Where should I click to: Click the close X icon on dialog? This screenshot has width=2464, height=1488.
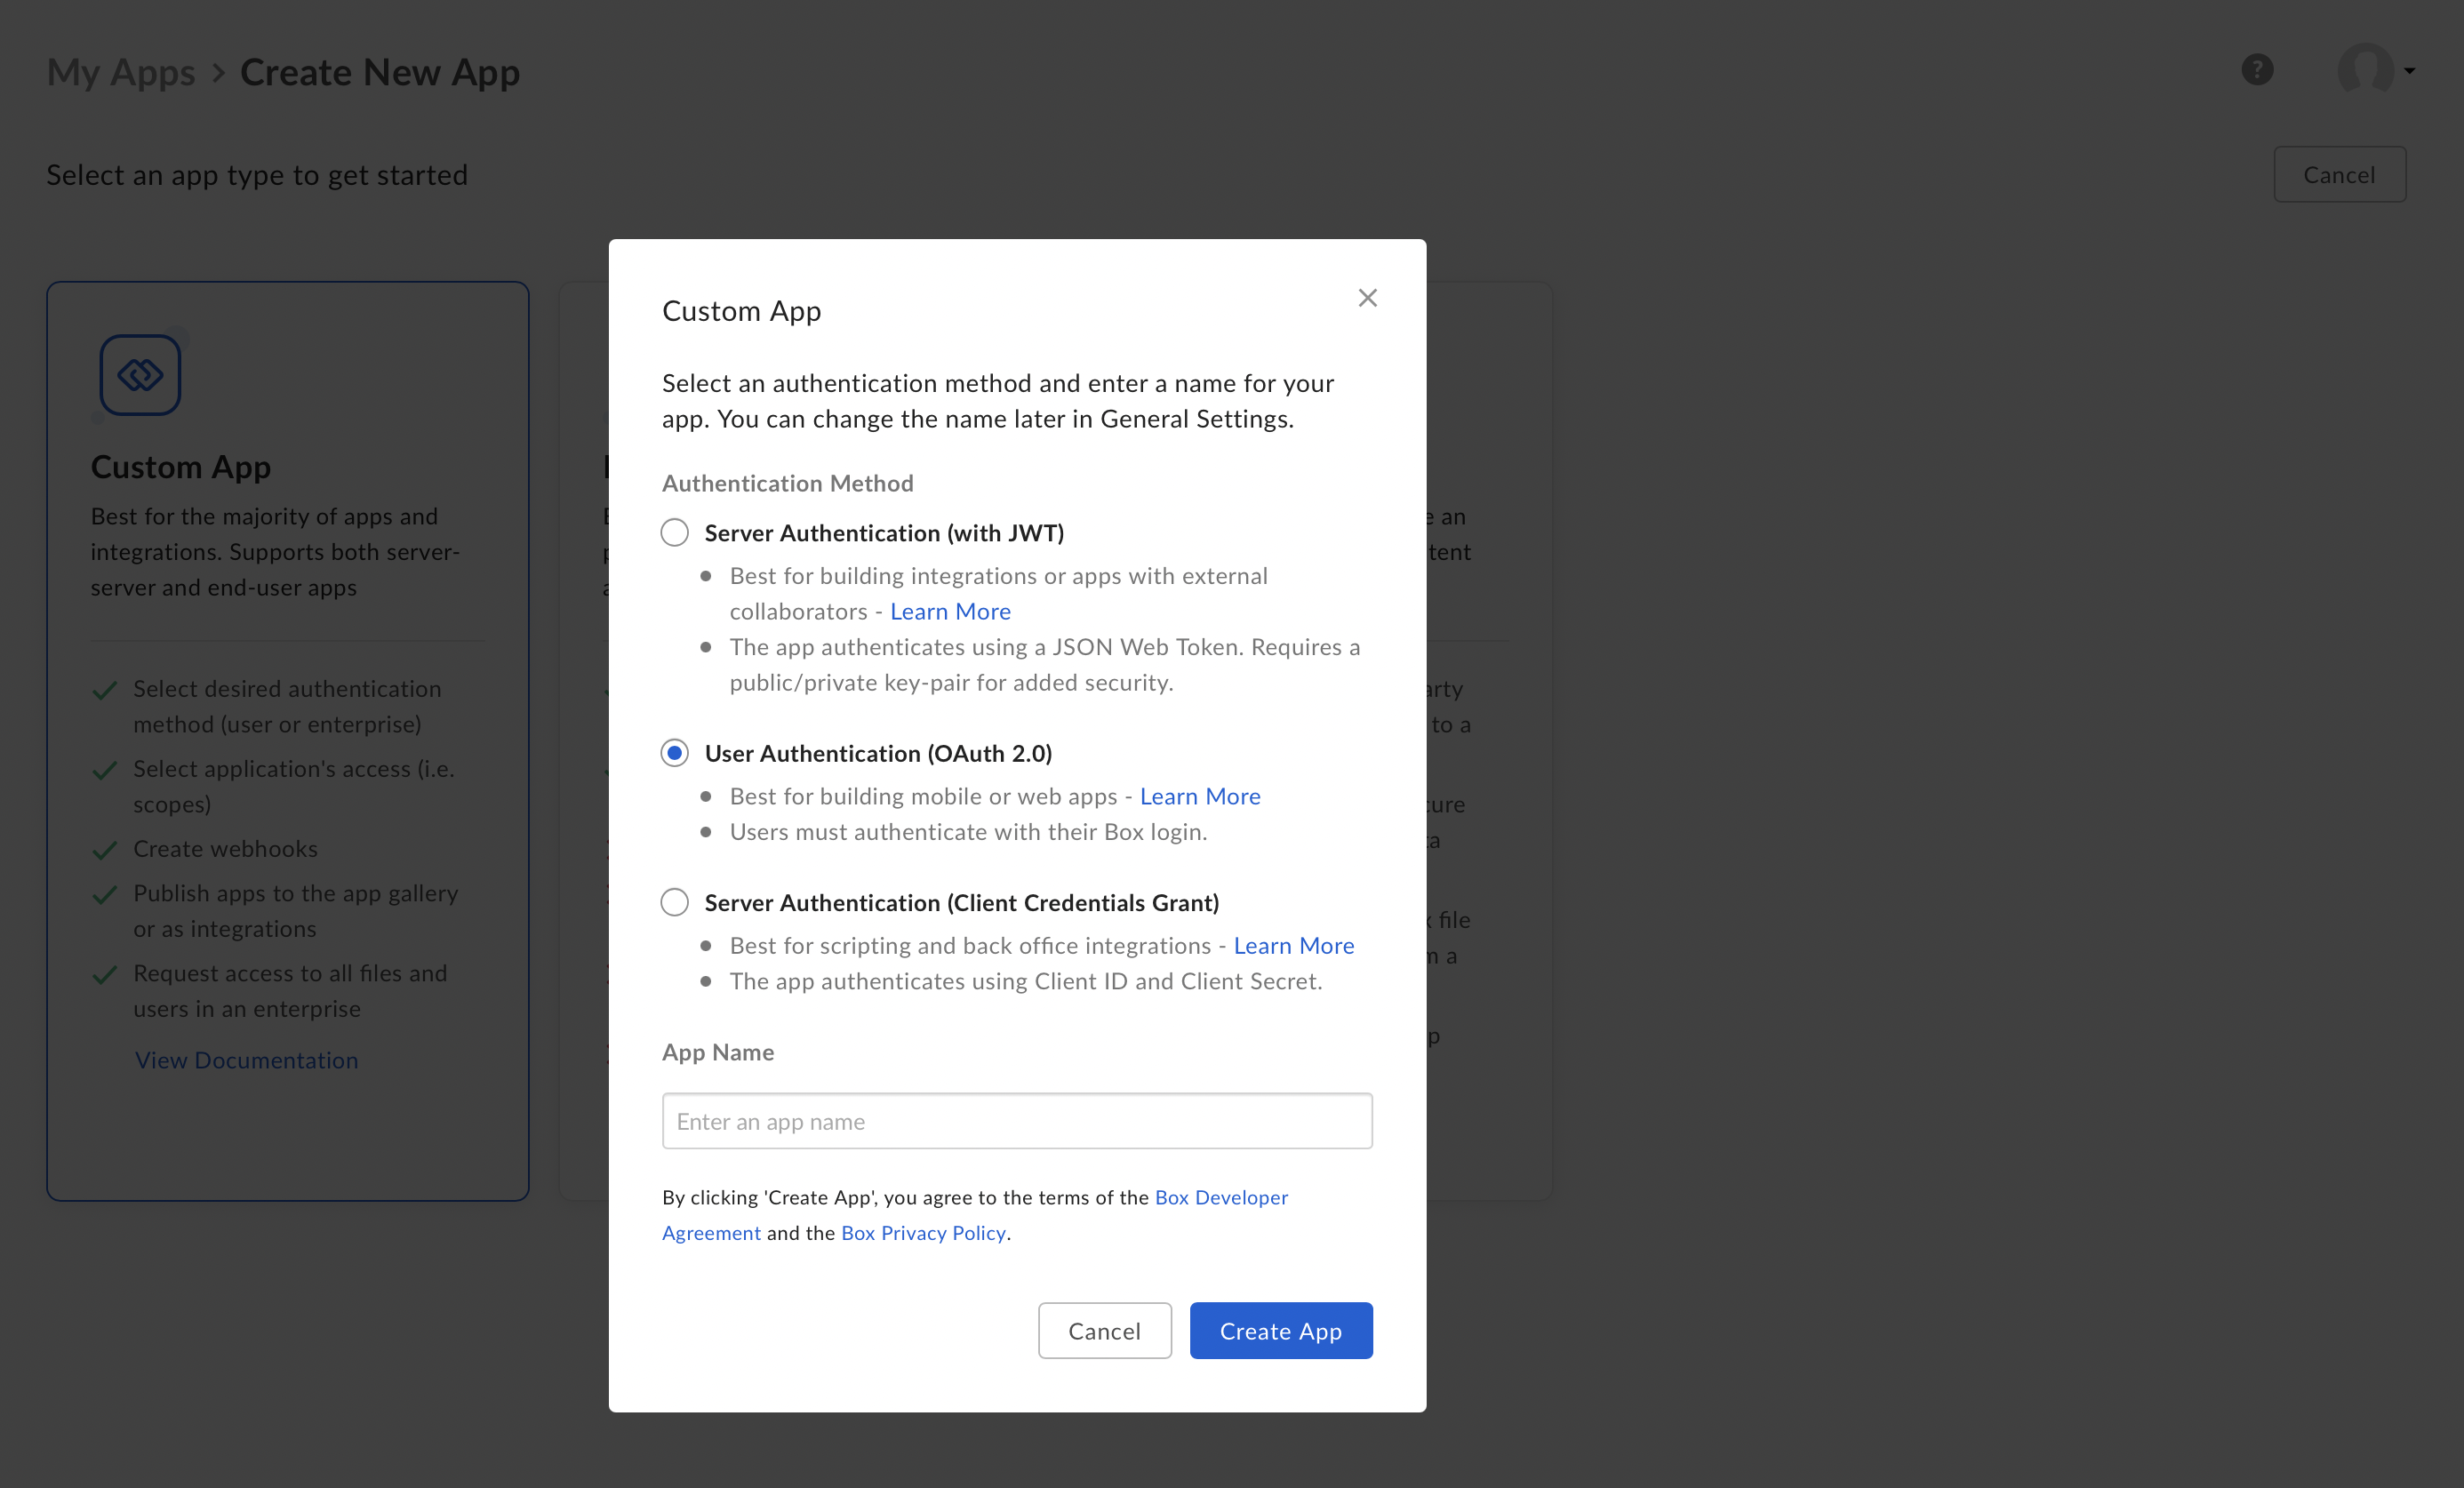[1369, 296]
